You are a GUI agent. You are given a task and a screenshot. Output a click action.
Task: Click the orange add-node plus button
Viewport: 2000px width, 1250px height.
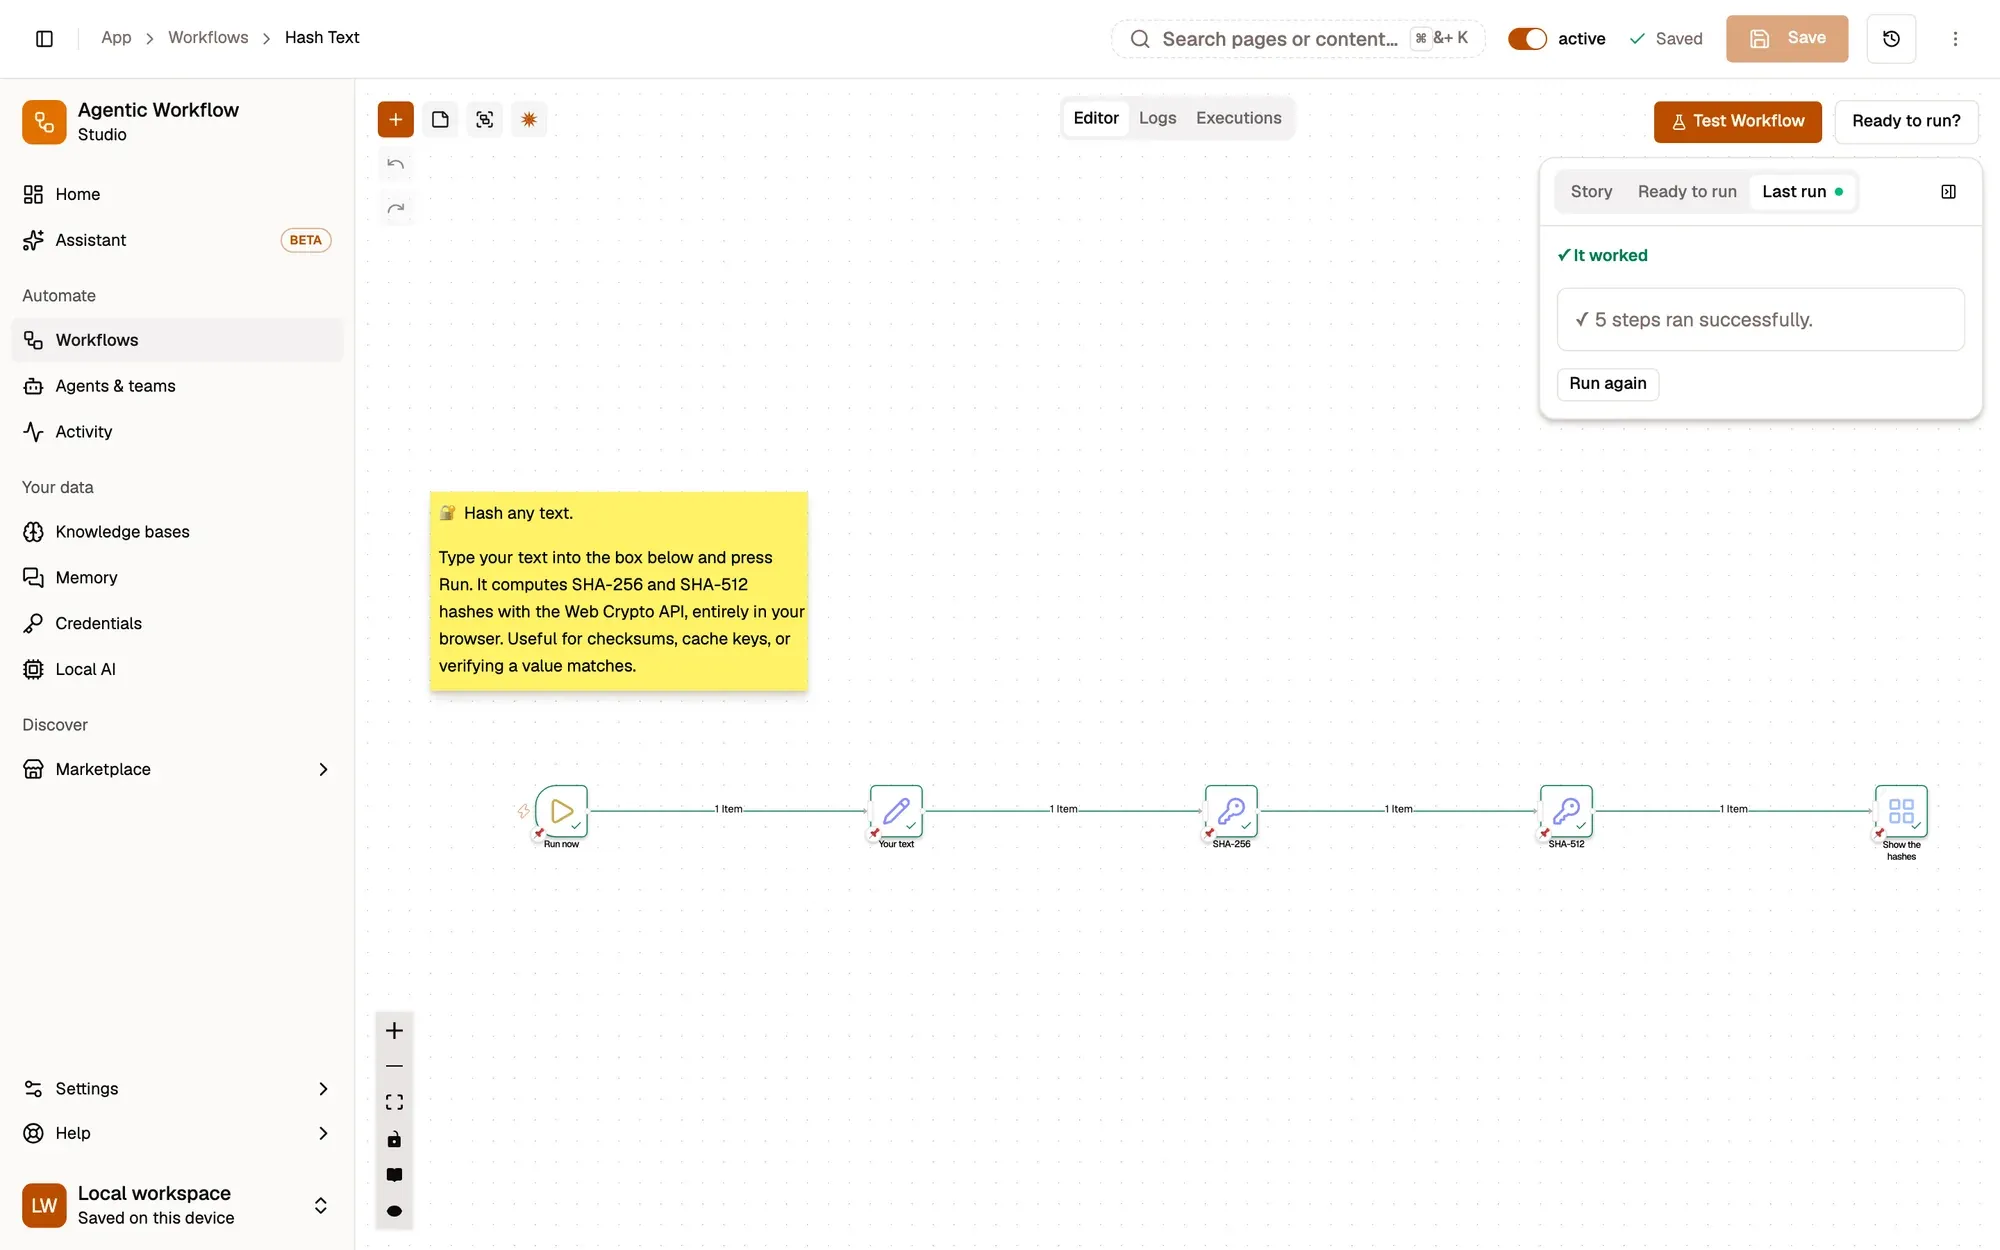[x=395, y=120]
